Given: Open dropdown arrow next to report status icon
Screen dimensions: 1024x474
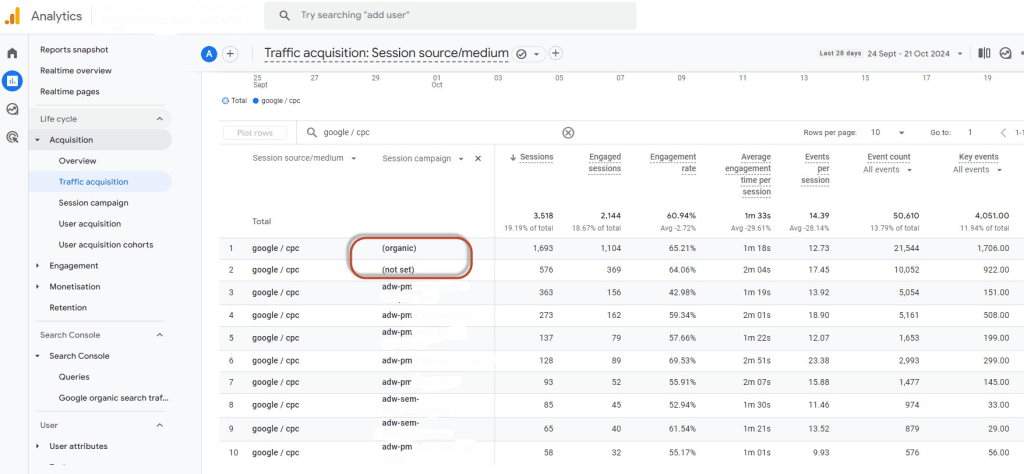Looking at the screenshot, I should tap(536, 54).
